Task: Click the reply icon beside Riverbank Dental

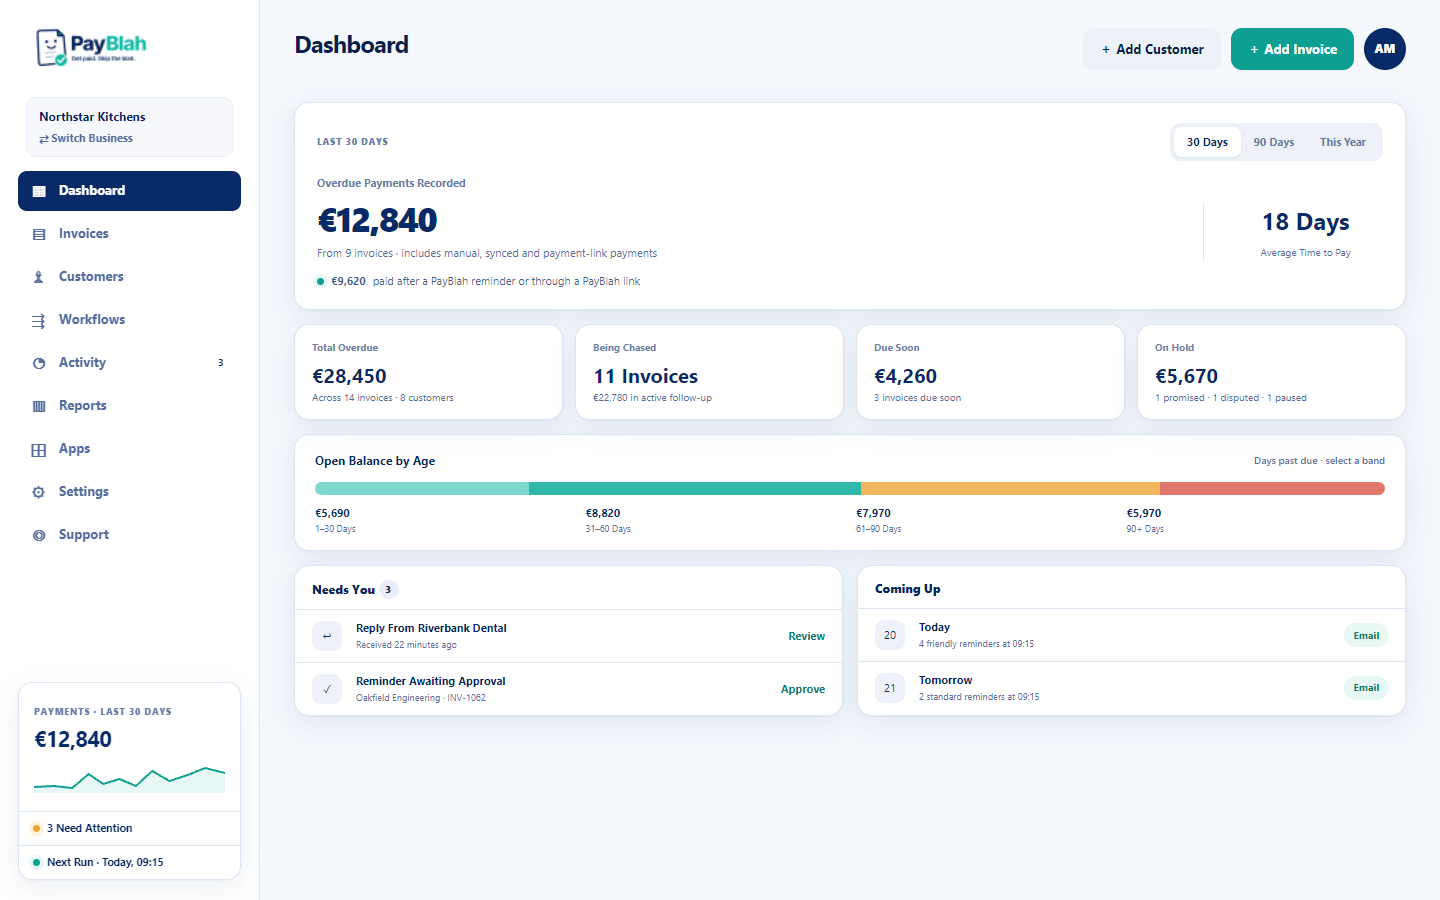Action: point(327,636)
